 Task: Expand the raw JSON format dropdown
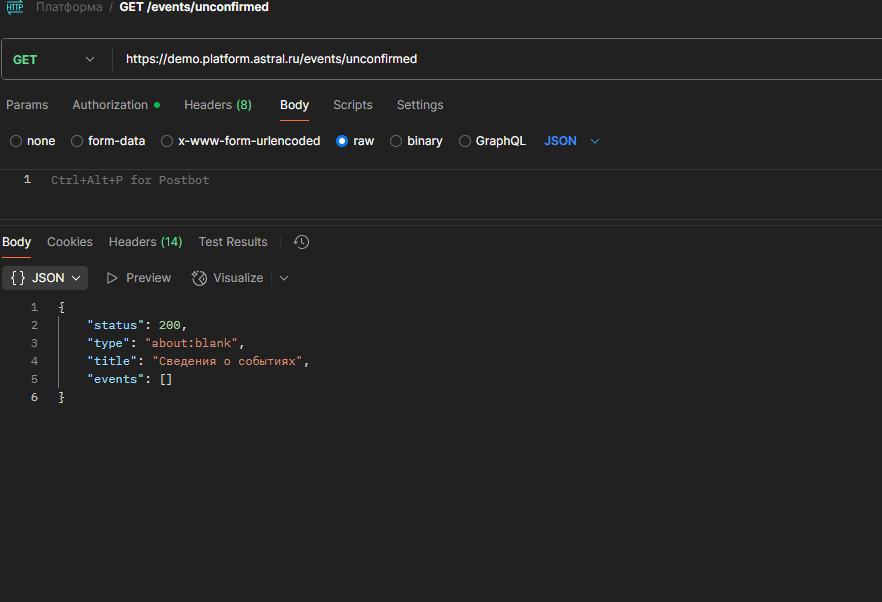point(572,141)
